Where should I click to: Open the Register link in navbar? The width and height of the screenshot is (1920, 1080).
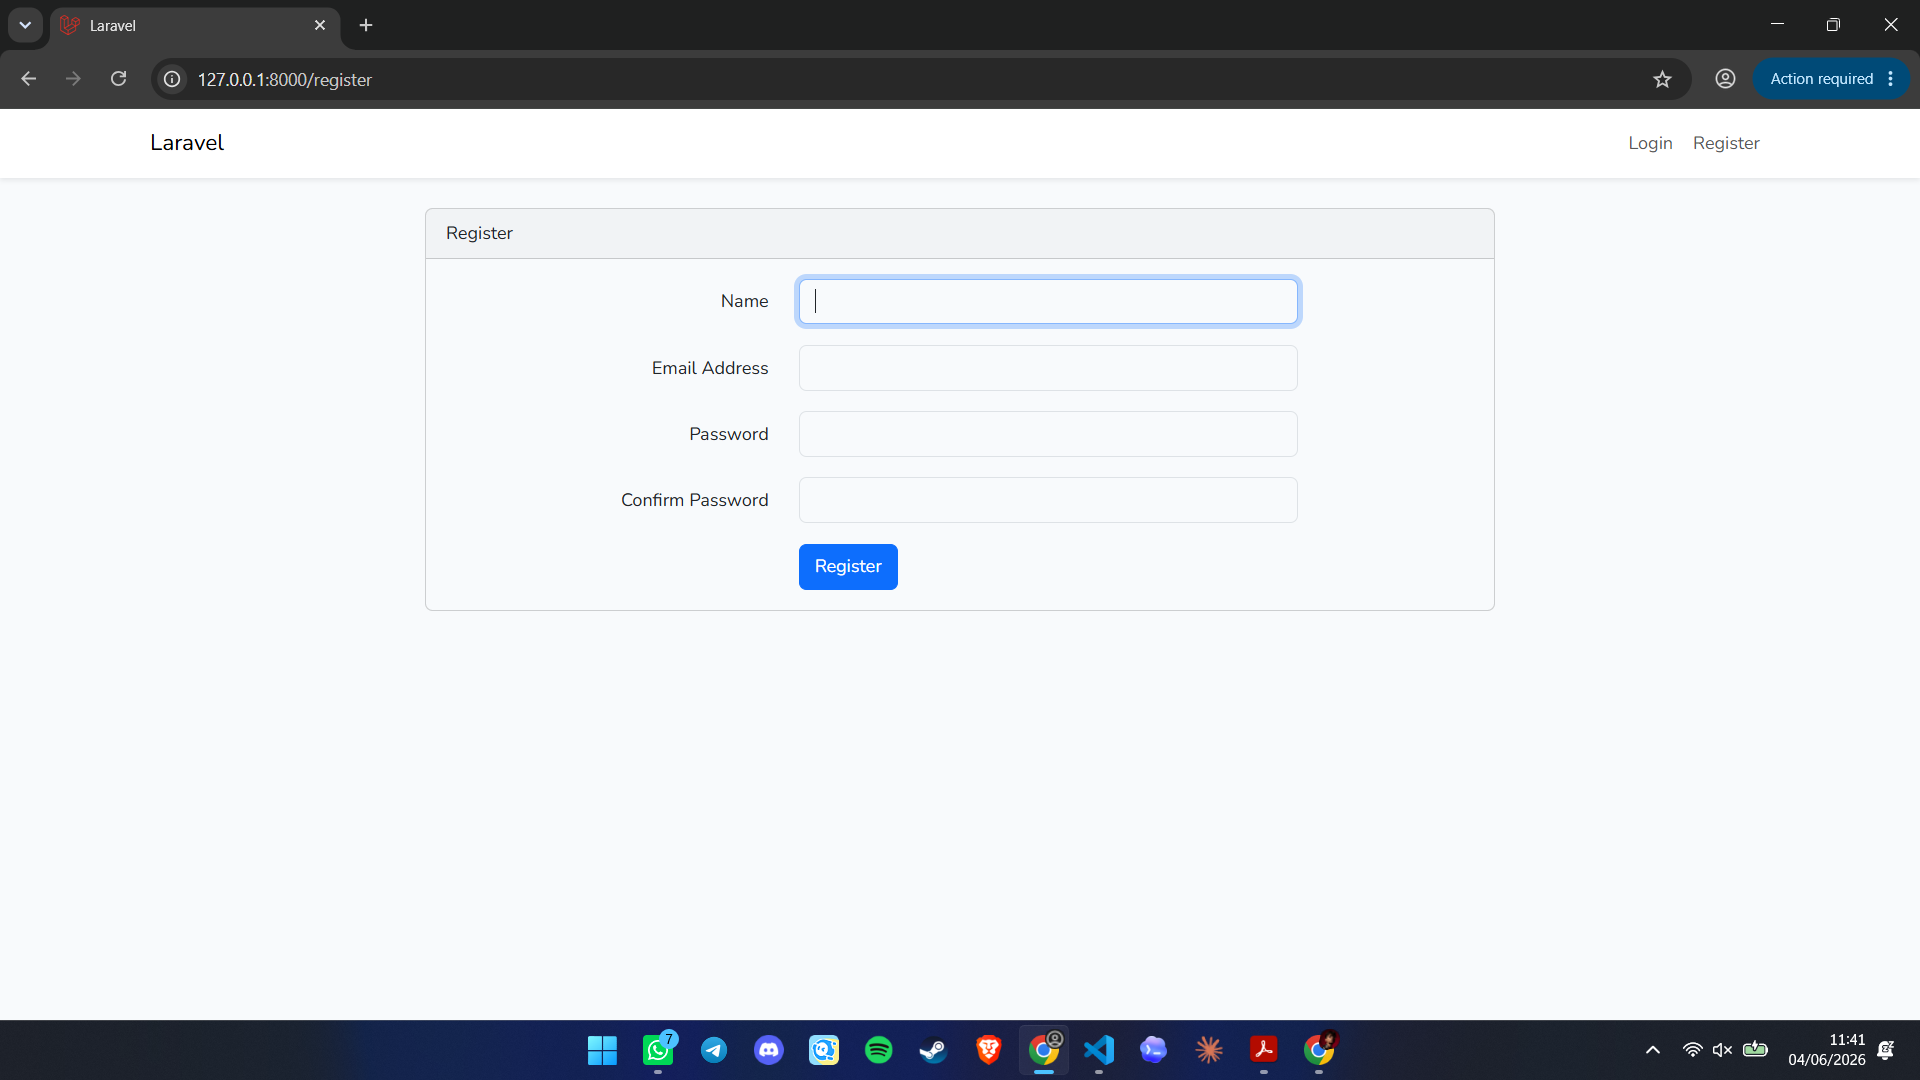[x=1726, y=143]
